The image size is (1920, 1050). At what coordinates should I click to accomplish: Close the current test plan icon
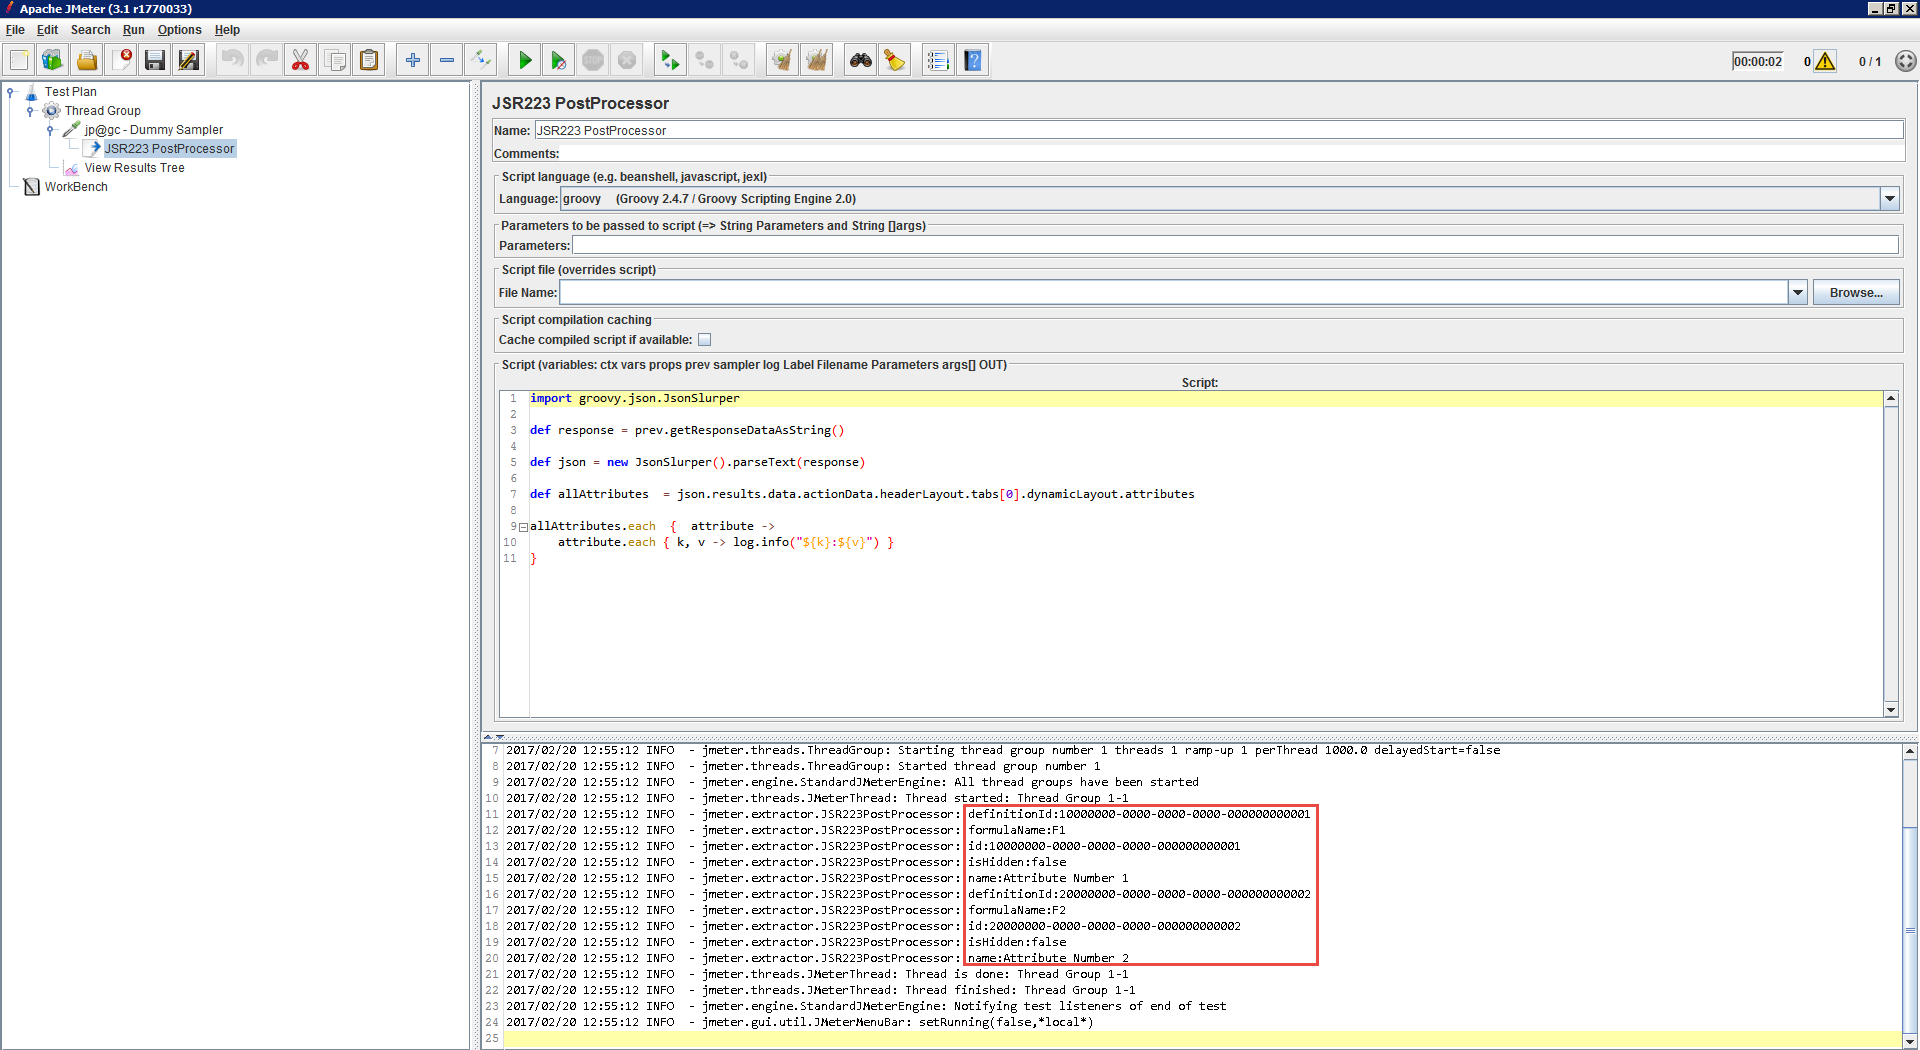tap(121, 60)
